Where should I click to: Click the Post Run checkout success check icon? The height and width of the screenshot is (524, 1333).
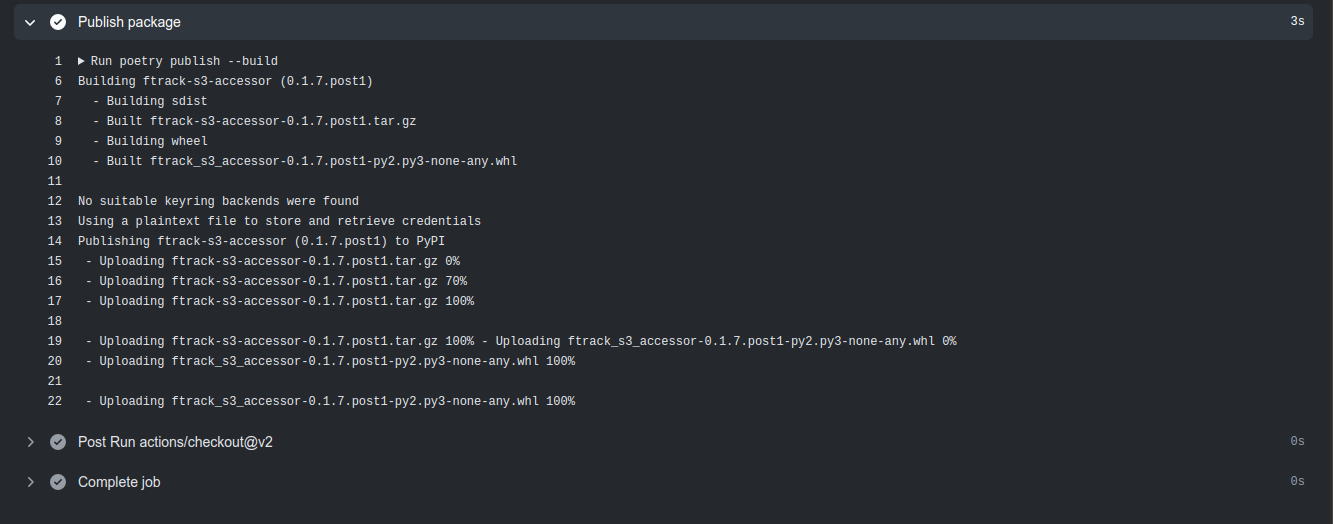[58, 442]
